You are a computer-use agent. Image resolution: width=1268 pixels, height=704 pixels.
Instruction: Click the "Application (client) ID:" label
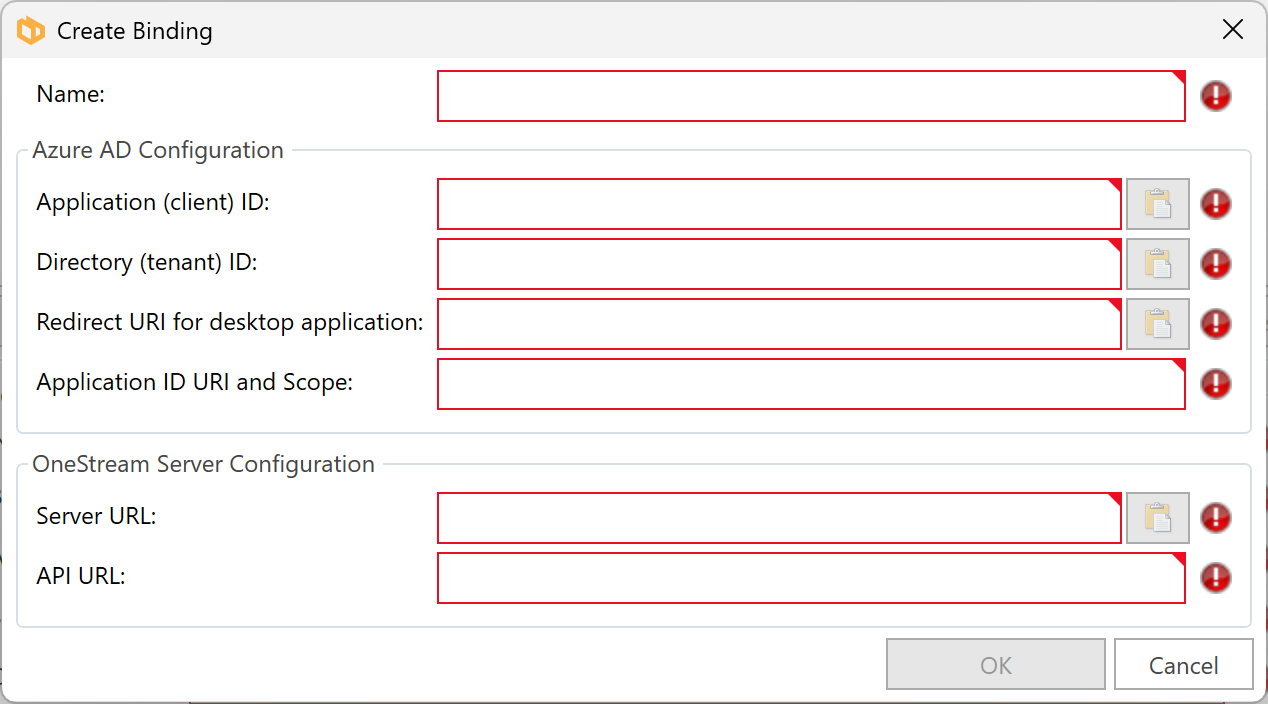[x=154, y=203]
